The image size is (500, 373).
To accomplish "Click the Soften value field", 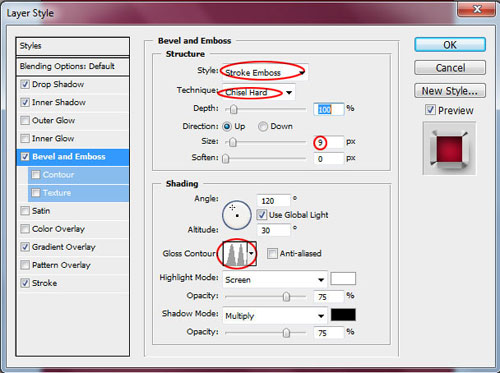I will [328, 159].
